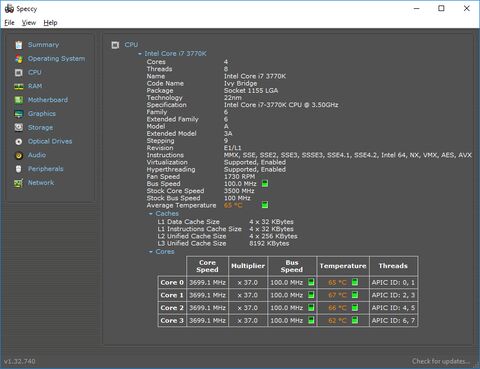Image resolution: width=480 pixels, height=369 pixels.
Task: Click Core 3 bus speed graph icon
Action: click(x=311, y=320)
